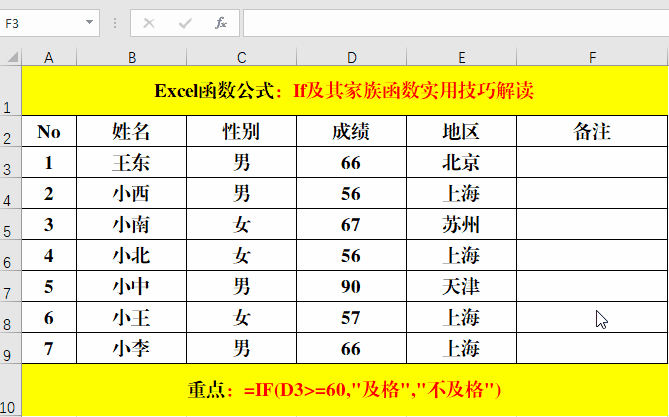This screenshot has width=669, height=417.
Task: Click the region cell 北京
Action: 462,162
